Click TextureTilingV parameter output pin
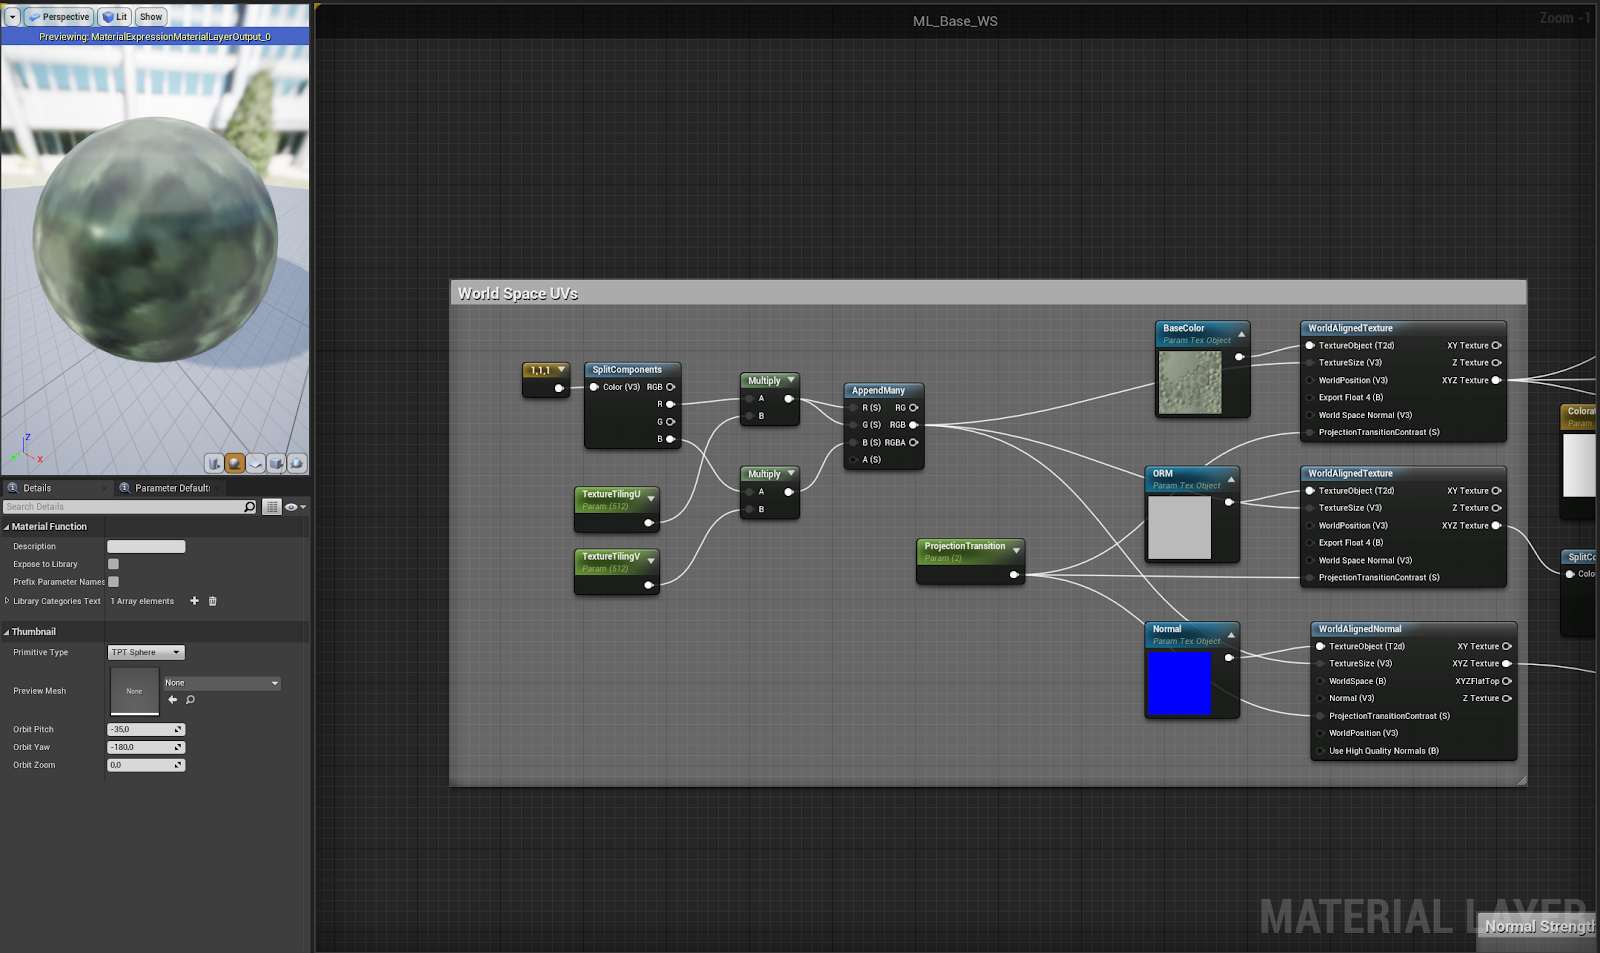The width and height of the screenshot is (1600, 953). (648, 585)
